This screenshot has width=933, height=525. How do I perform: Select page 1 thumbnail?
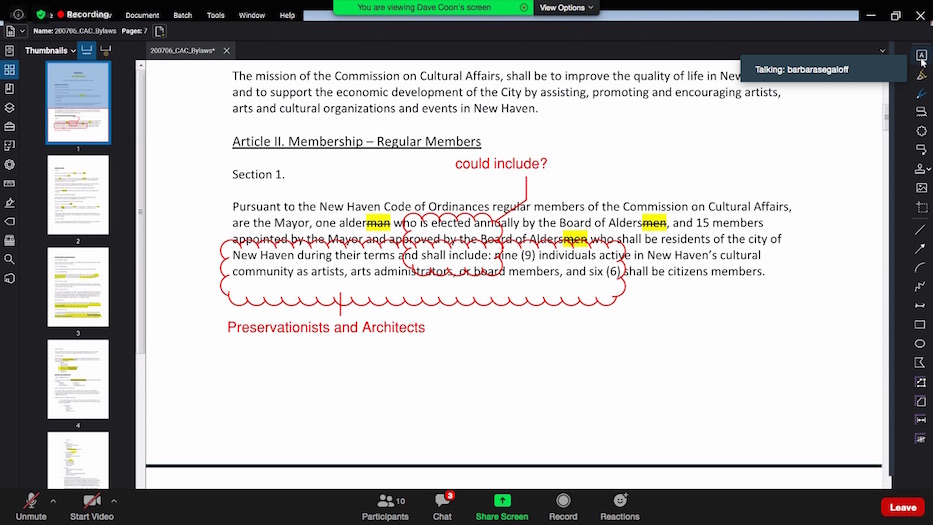[x=78, y=103]
